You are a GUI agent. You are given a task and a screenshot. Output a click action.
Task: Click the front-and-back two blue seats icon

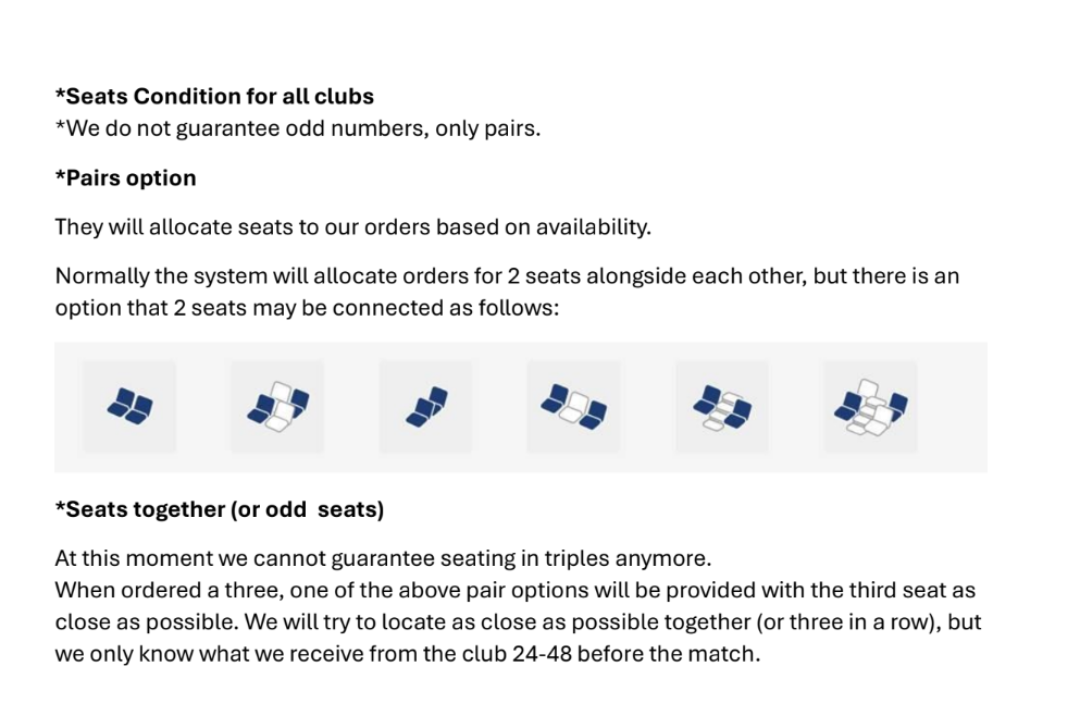(426, 406)
